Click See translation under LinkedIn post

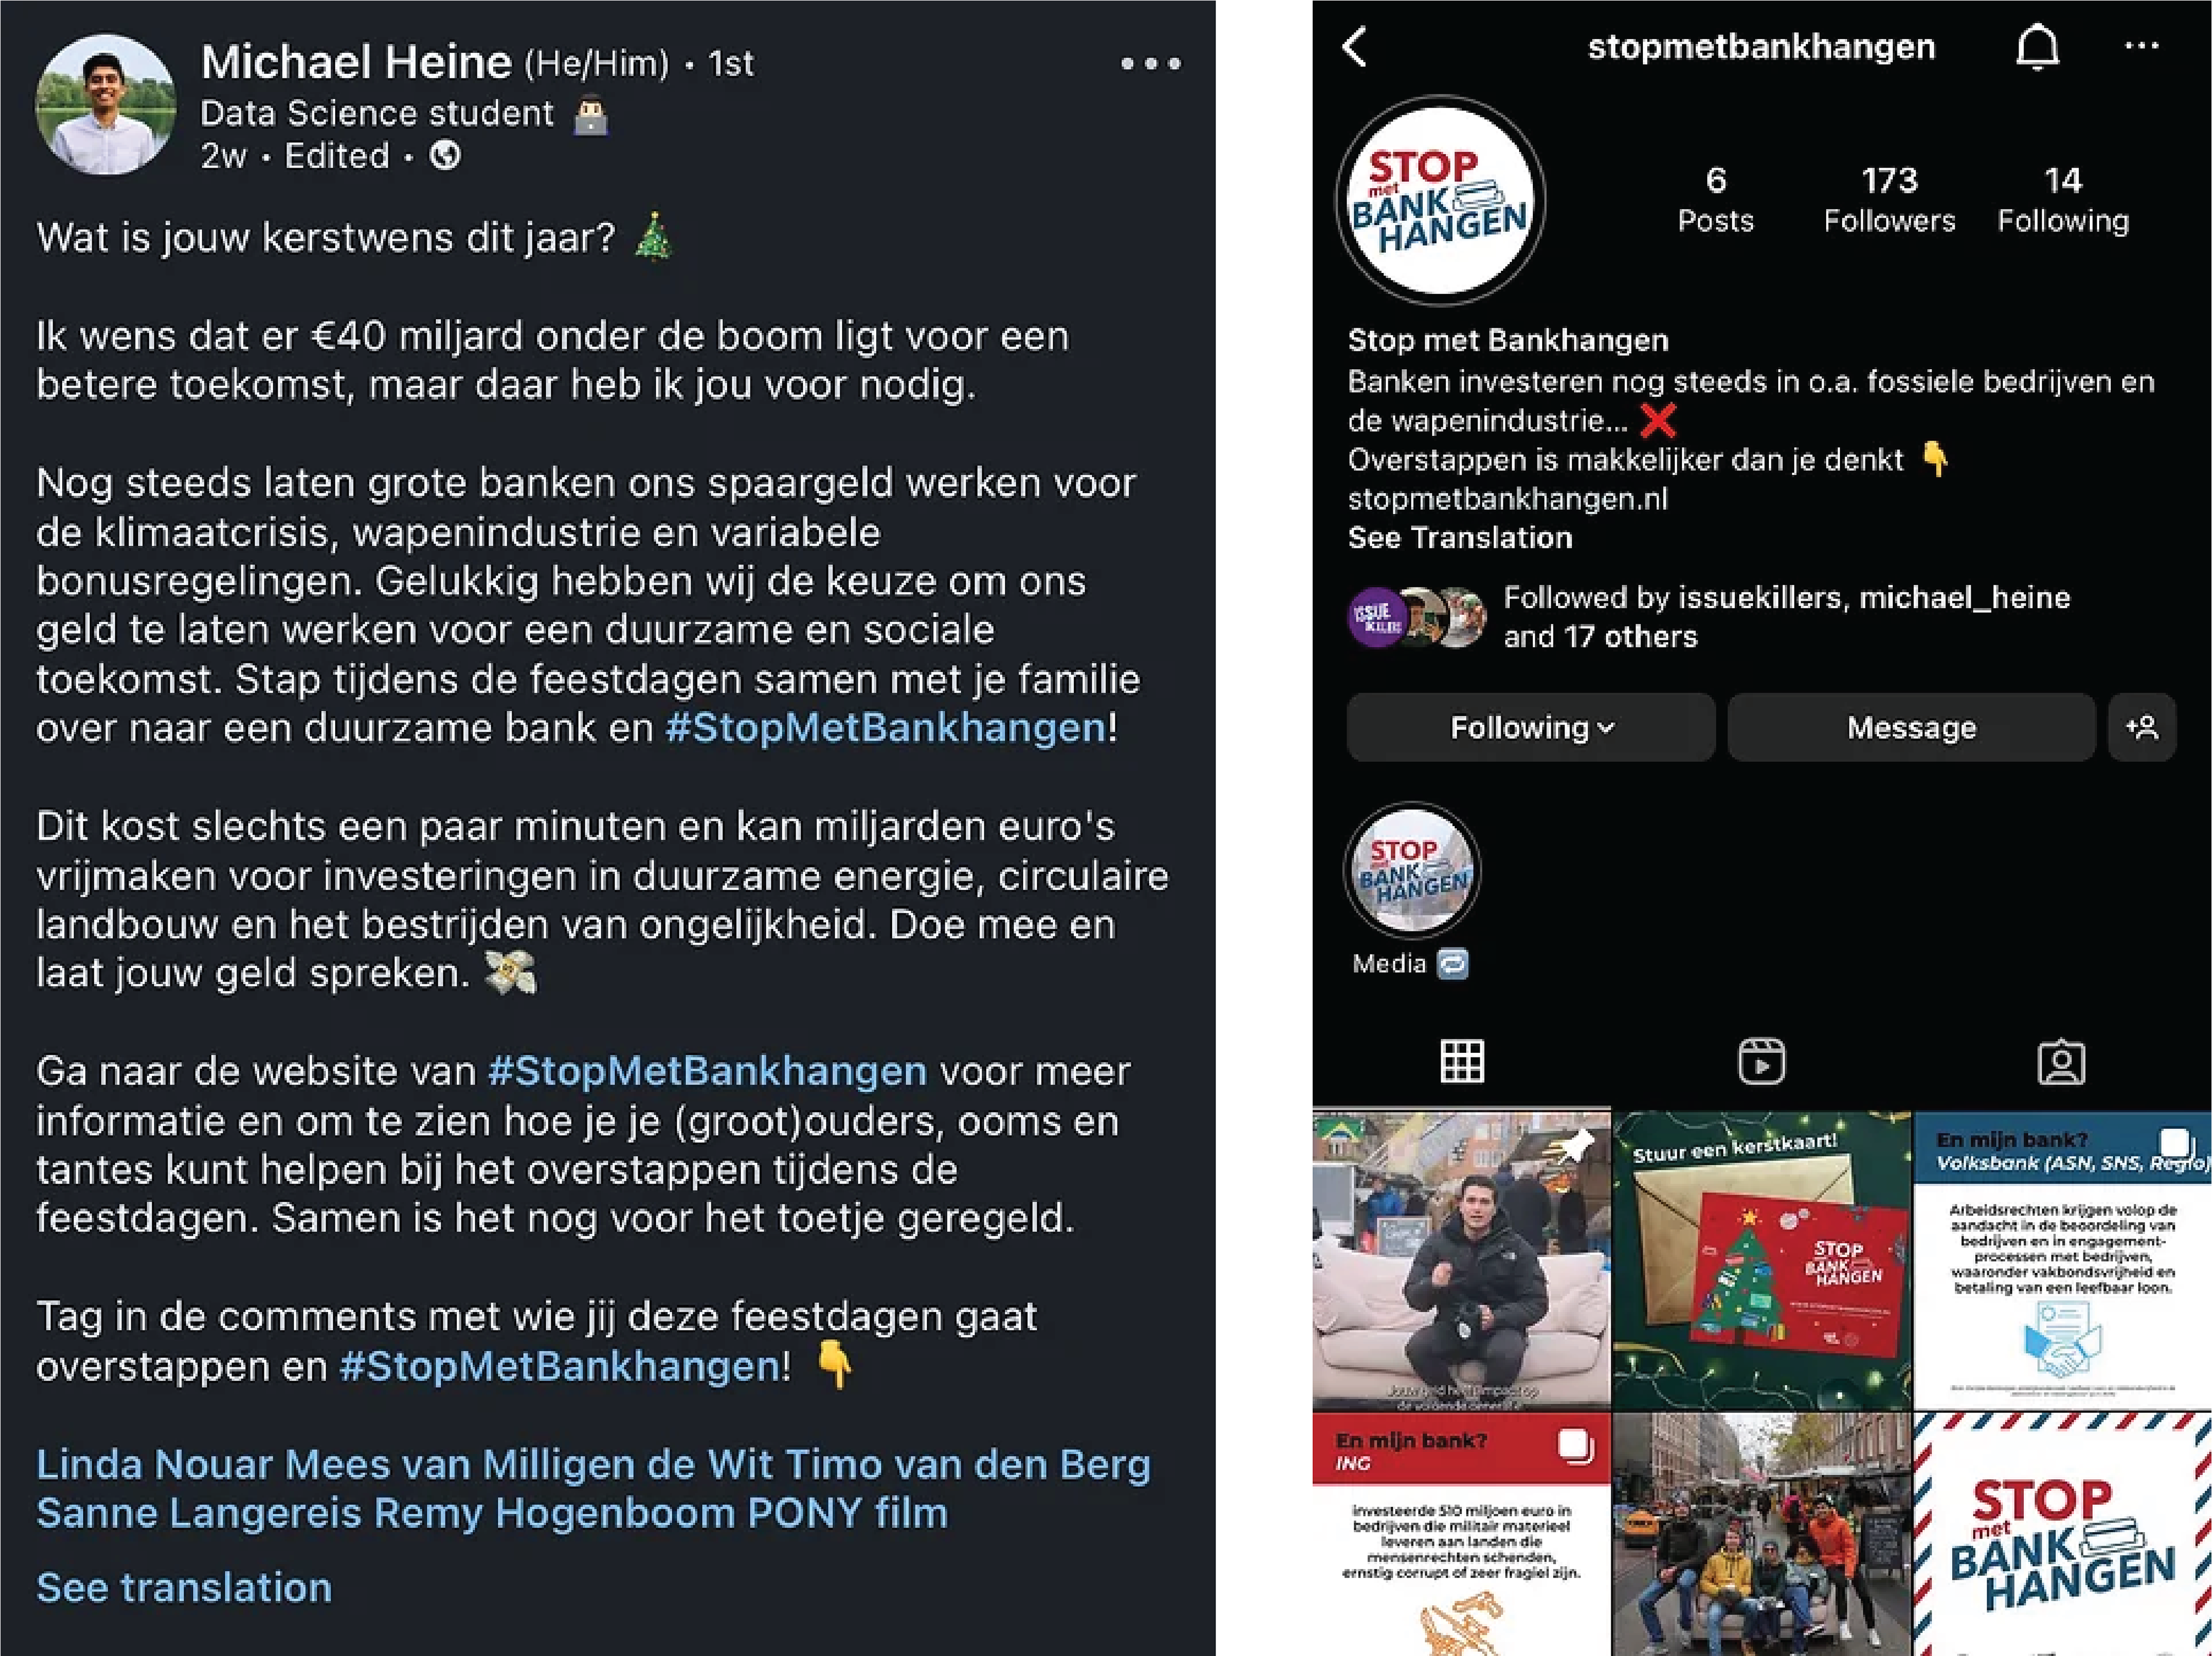[184, 1587]
